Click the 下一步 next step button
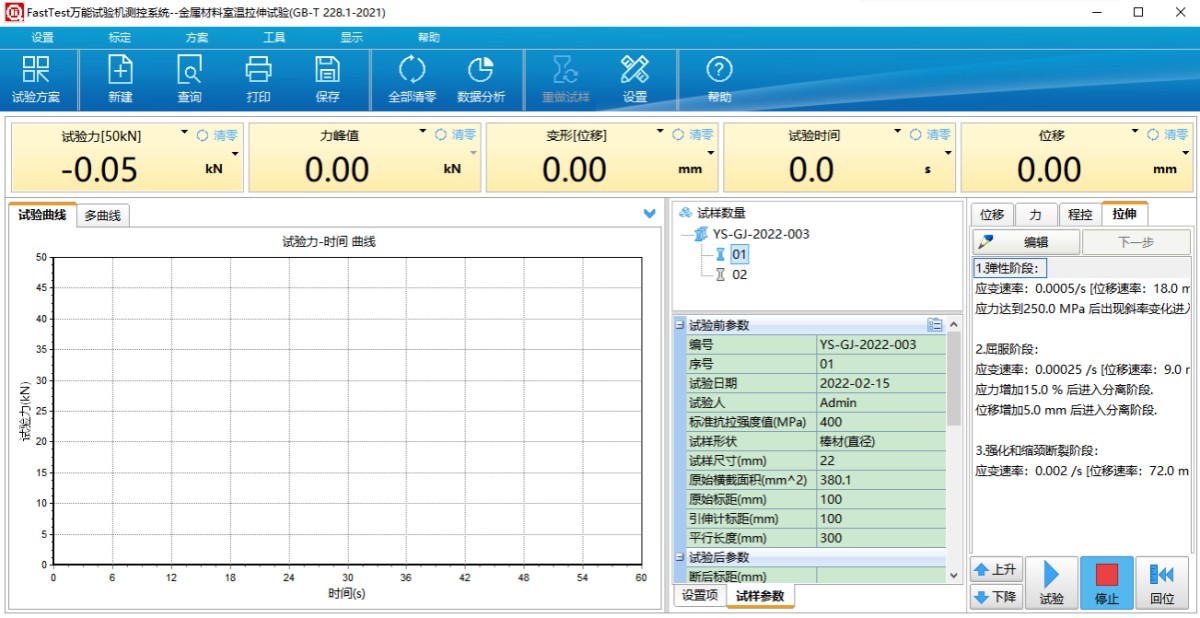This screenshot has width=1200, height=618. [1136, 242]
